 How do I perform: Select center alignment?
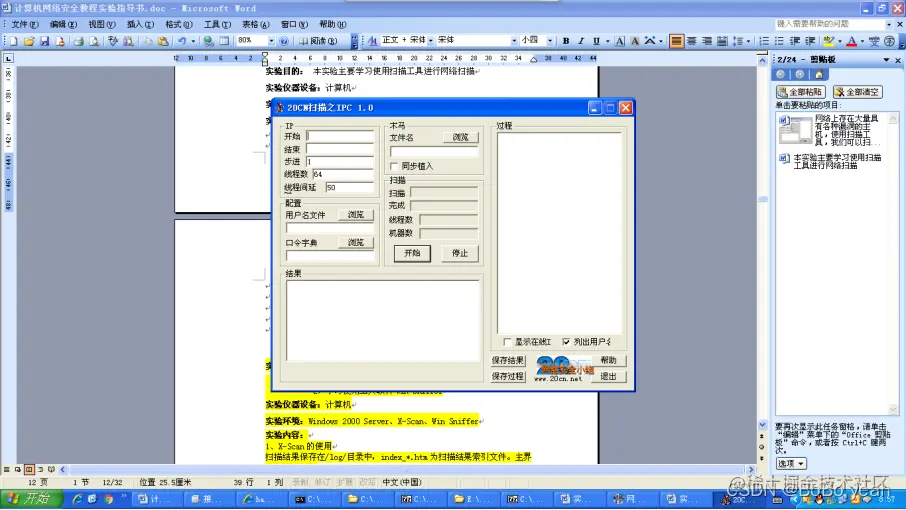click(692, 40)
